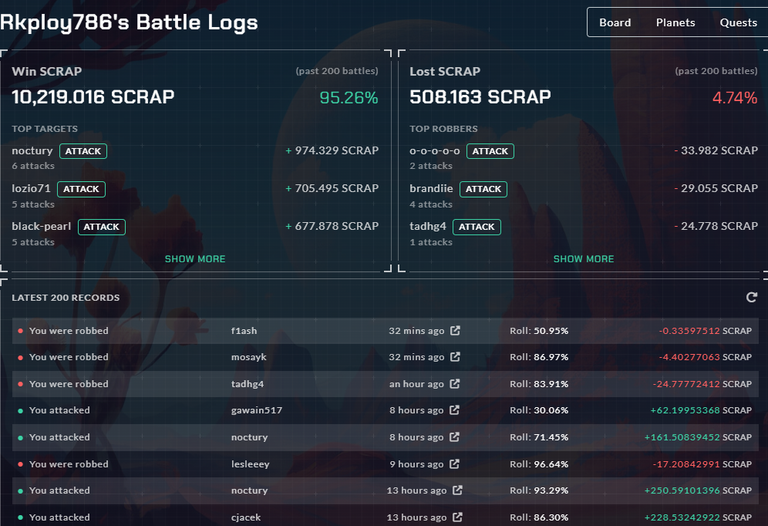The height and width of the screenshot is (526, 768).
Task: Attack lozio71 from top targets
Action: [81, 189]
